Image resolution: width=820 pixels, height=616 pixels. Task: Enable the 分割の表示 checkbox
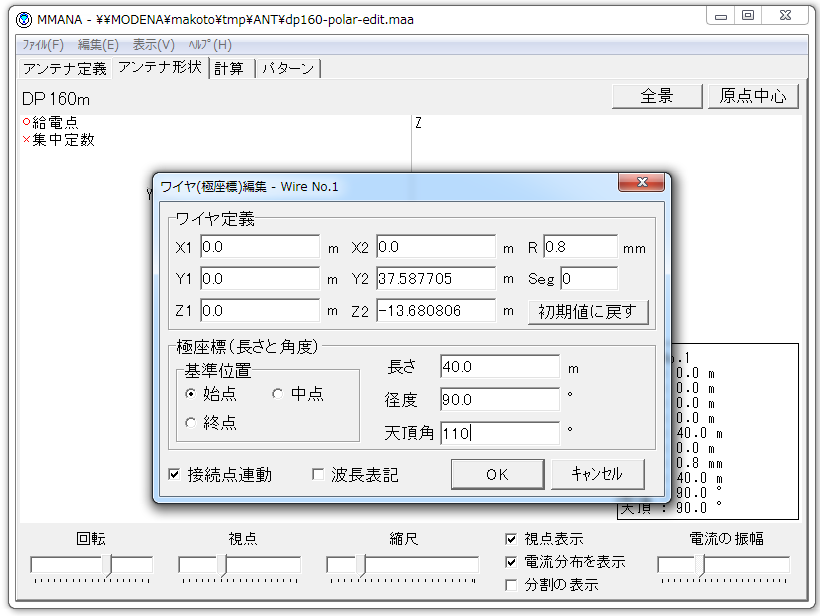(x=512, y=585)
